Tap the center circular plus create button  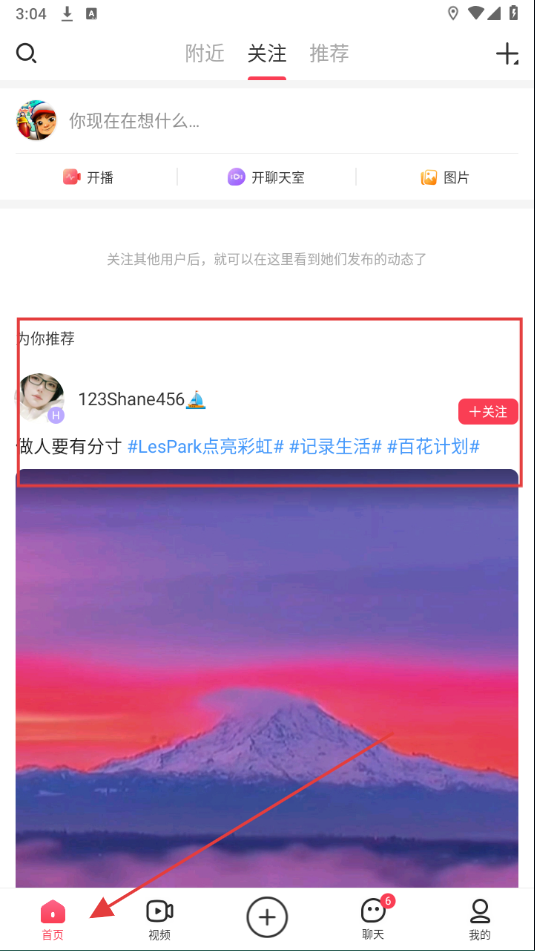(267, 918)
